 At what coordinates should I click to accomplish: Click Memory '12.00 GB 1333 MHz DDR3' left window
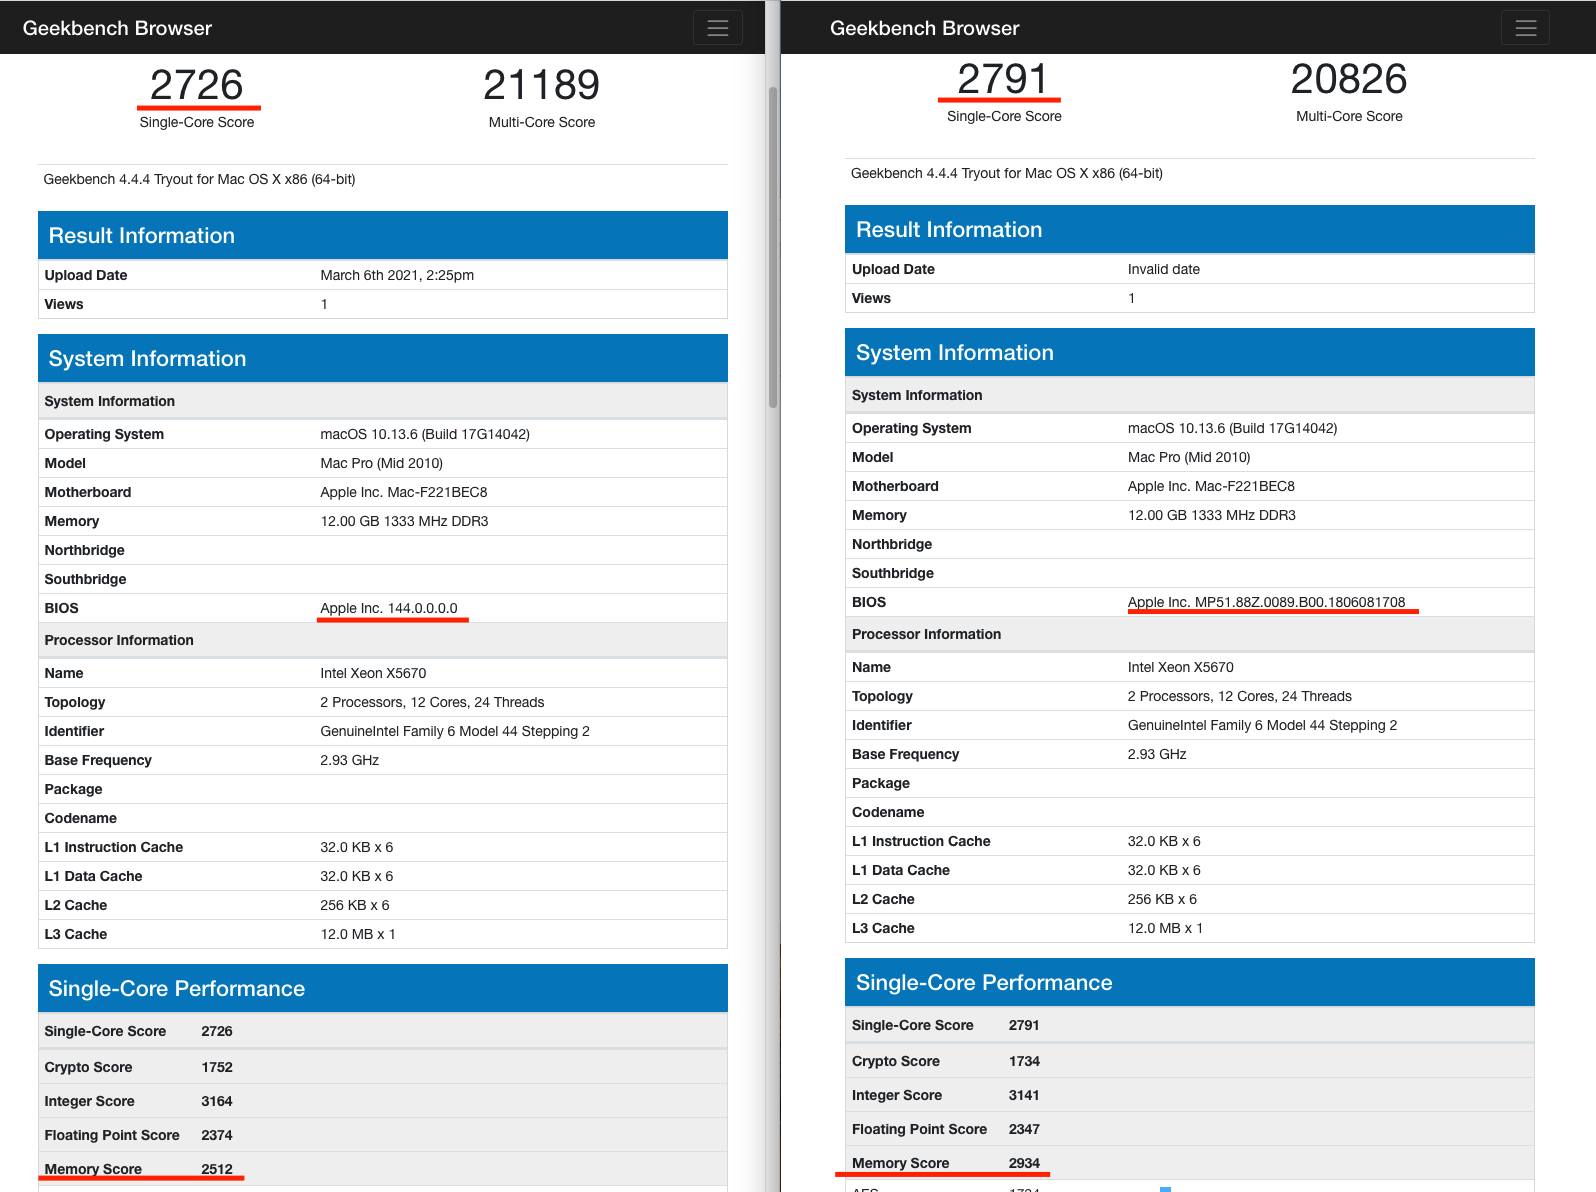click(x=404, y=521)
